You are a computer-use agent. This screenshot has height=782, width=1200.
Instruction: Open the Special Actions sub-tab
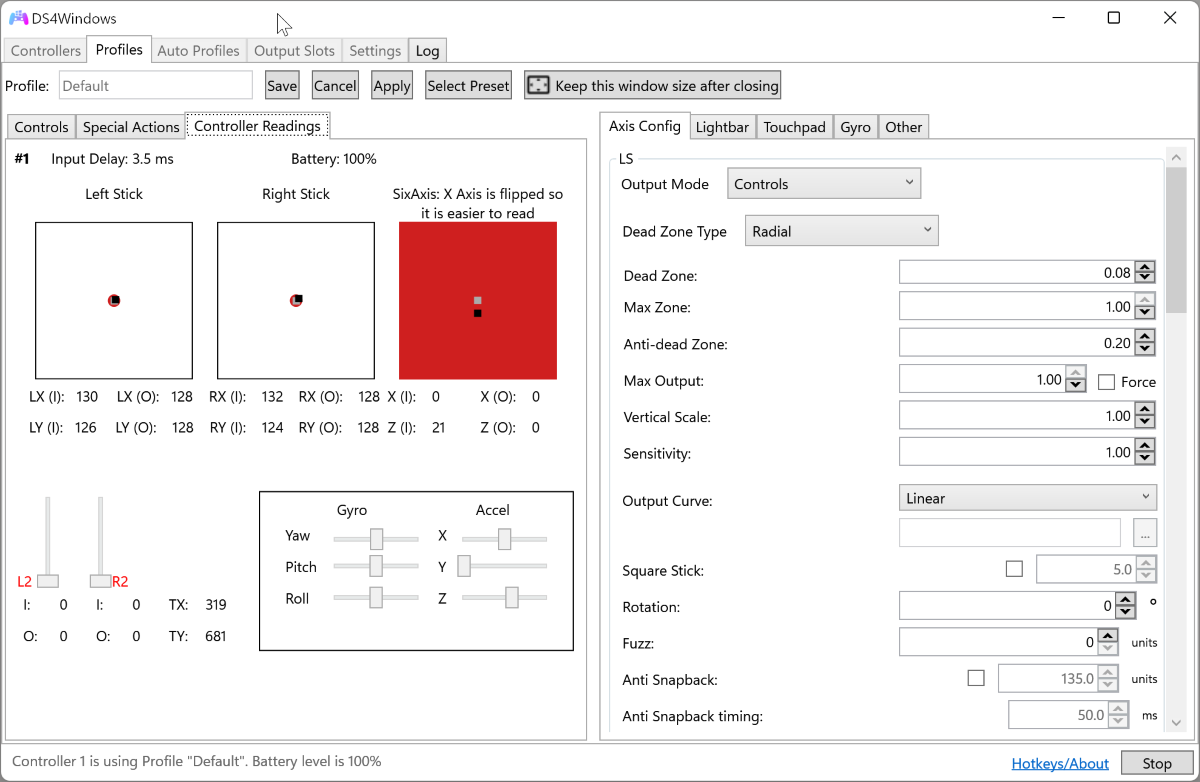pos(131,127)
